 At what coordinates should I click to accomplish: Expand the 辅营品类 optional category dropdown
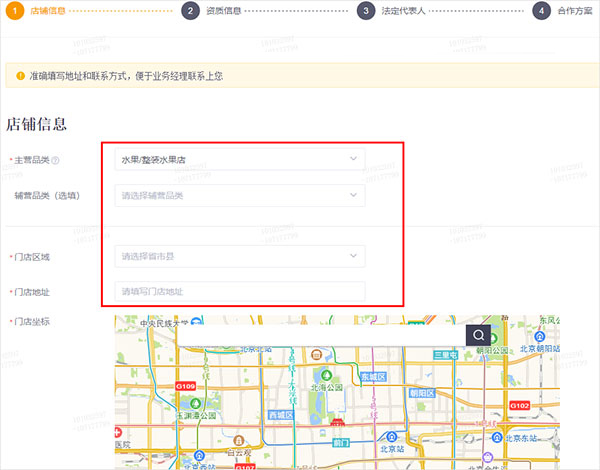tap(239, 195)
